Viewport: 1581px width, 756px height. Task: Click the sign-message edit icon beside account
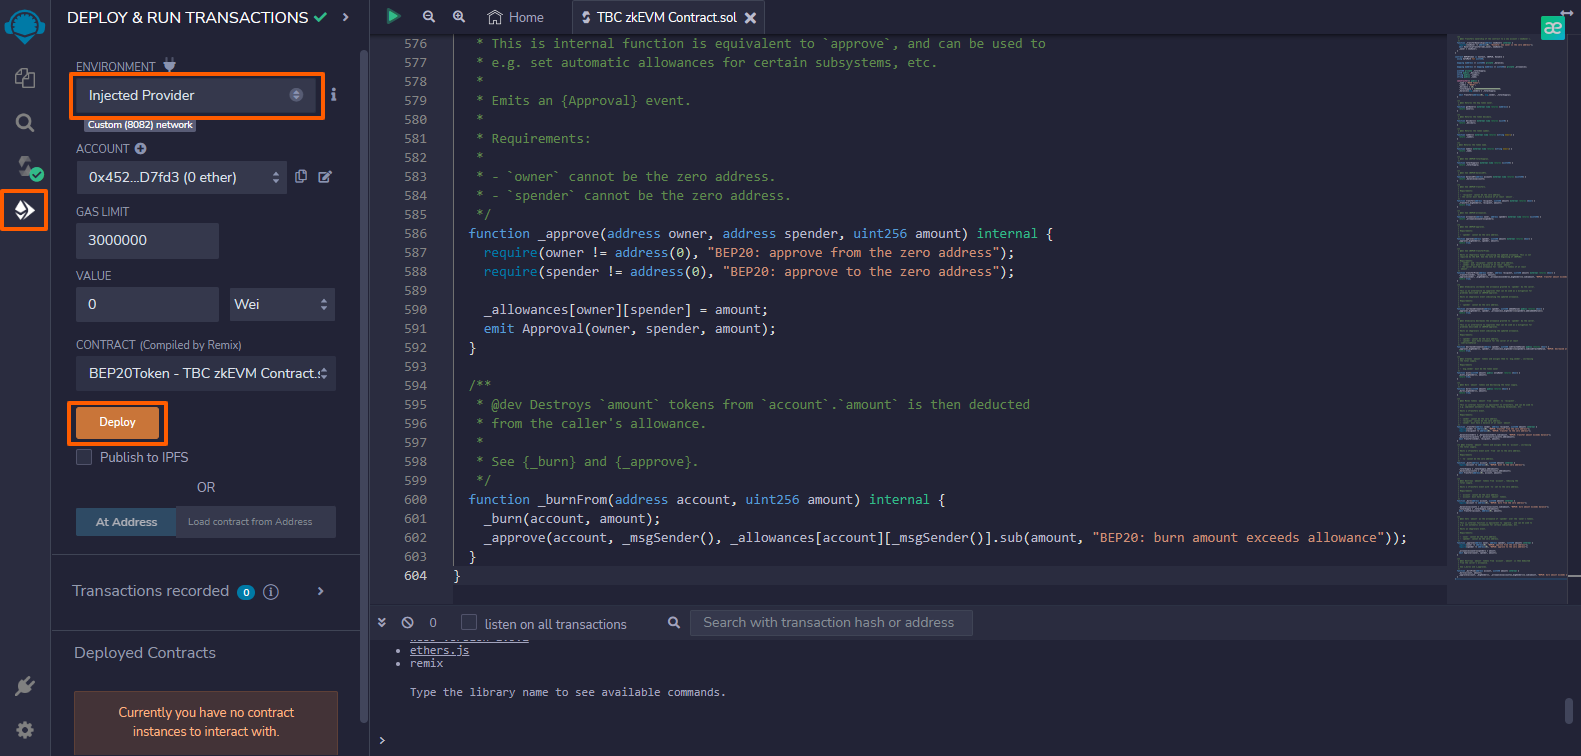[325, 176]
